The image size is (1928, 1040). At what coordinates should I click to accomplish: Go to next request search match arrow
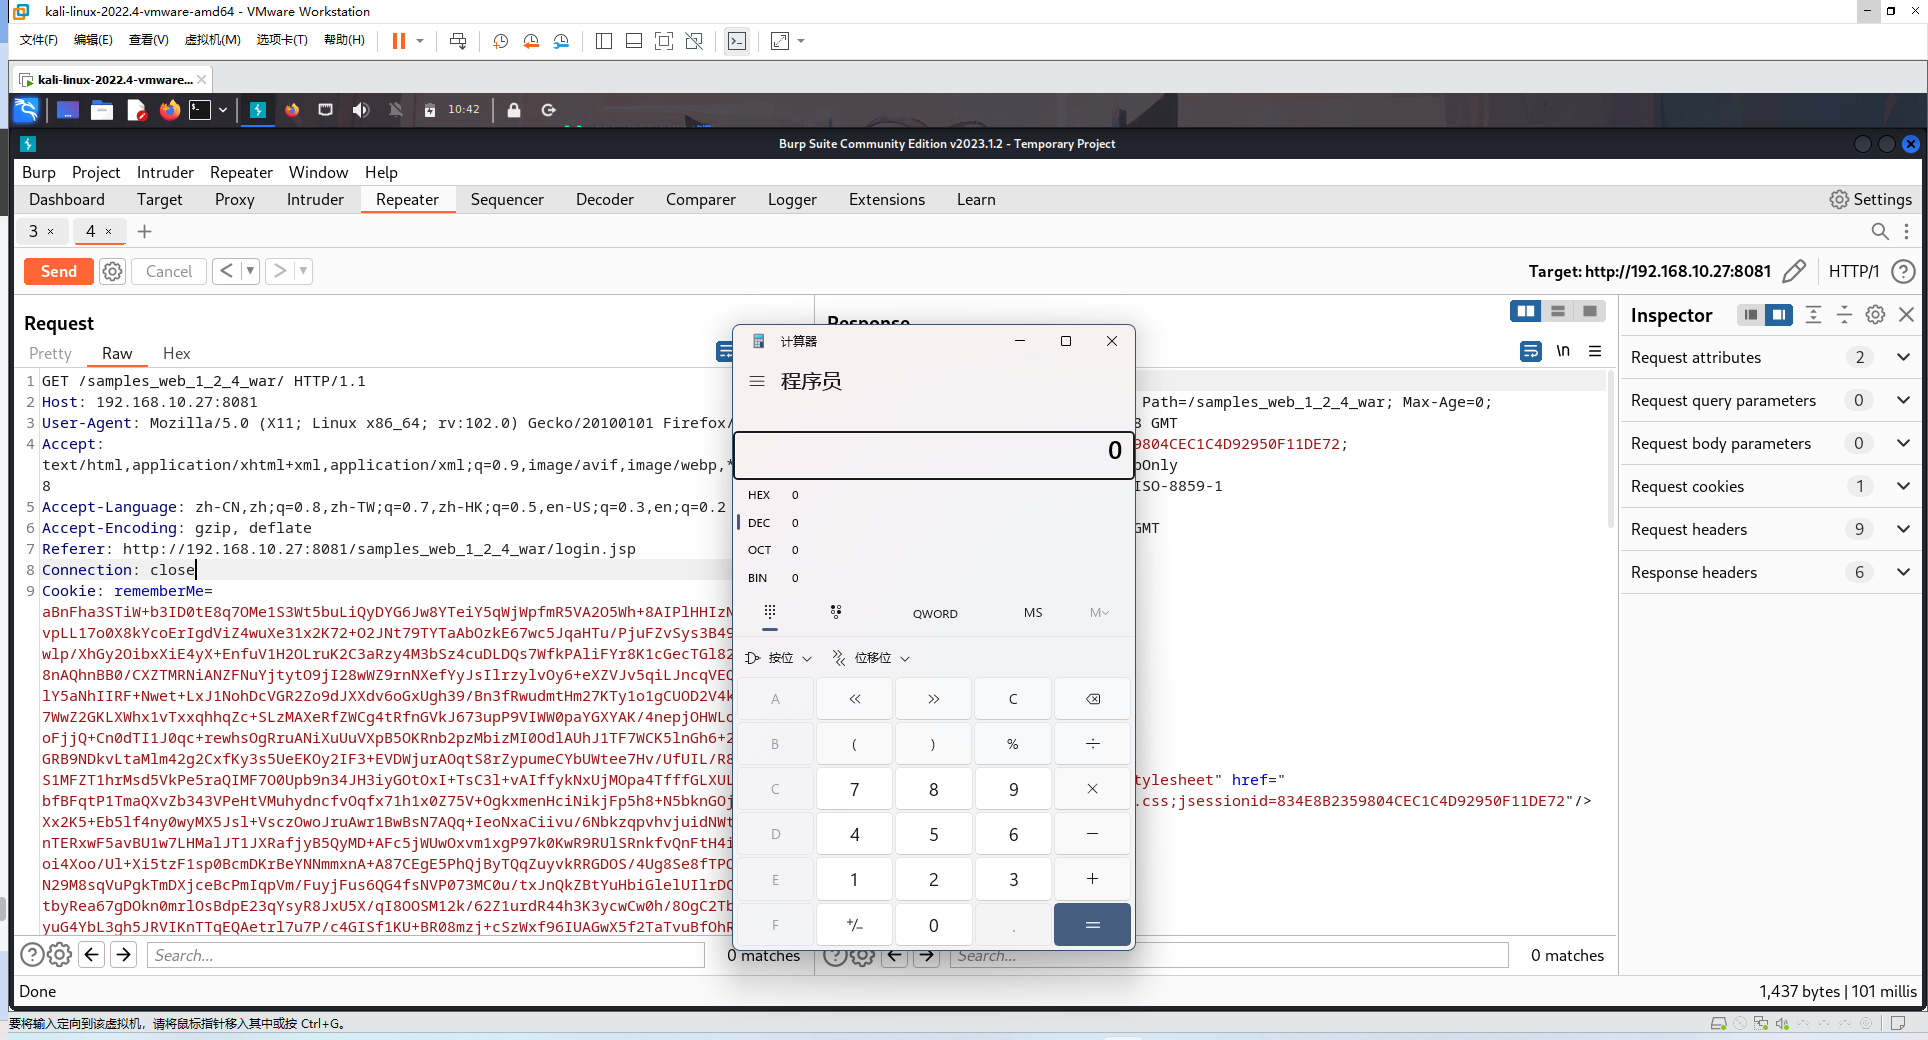pos(124,955)
